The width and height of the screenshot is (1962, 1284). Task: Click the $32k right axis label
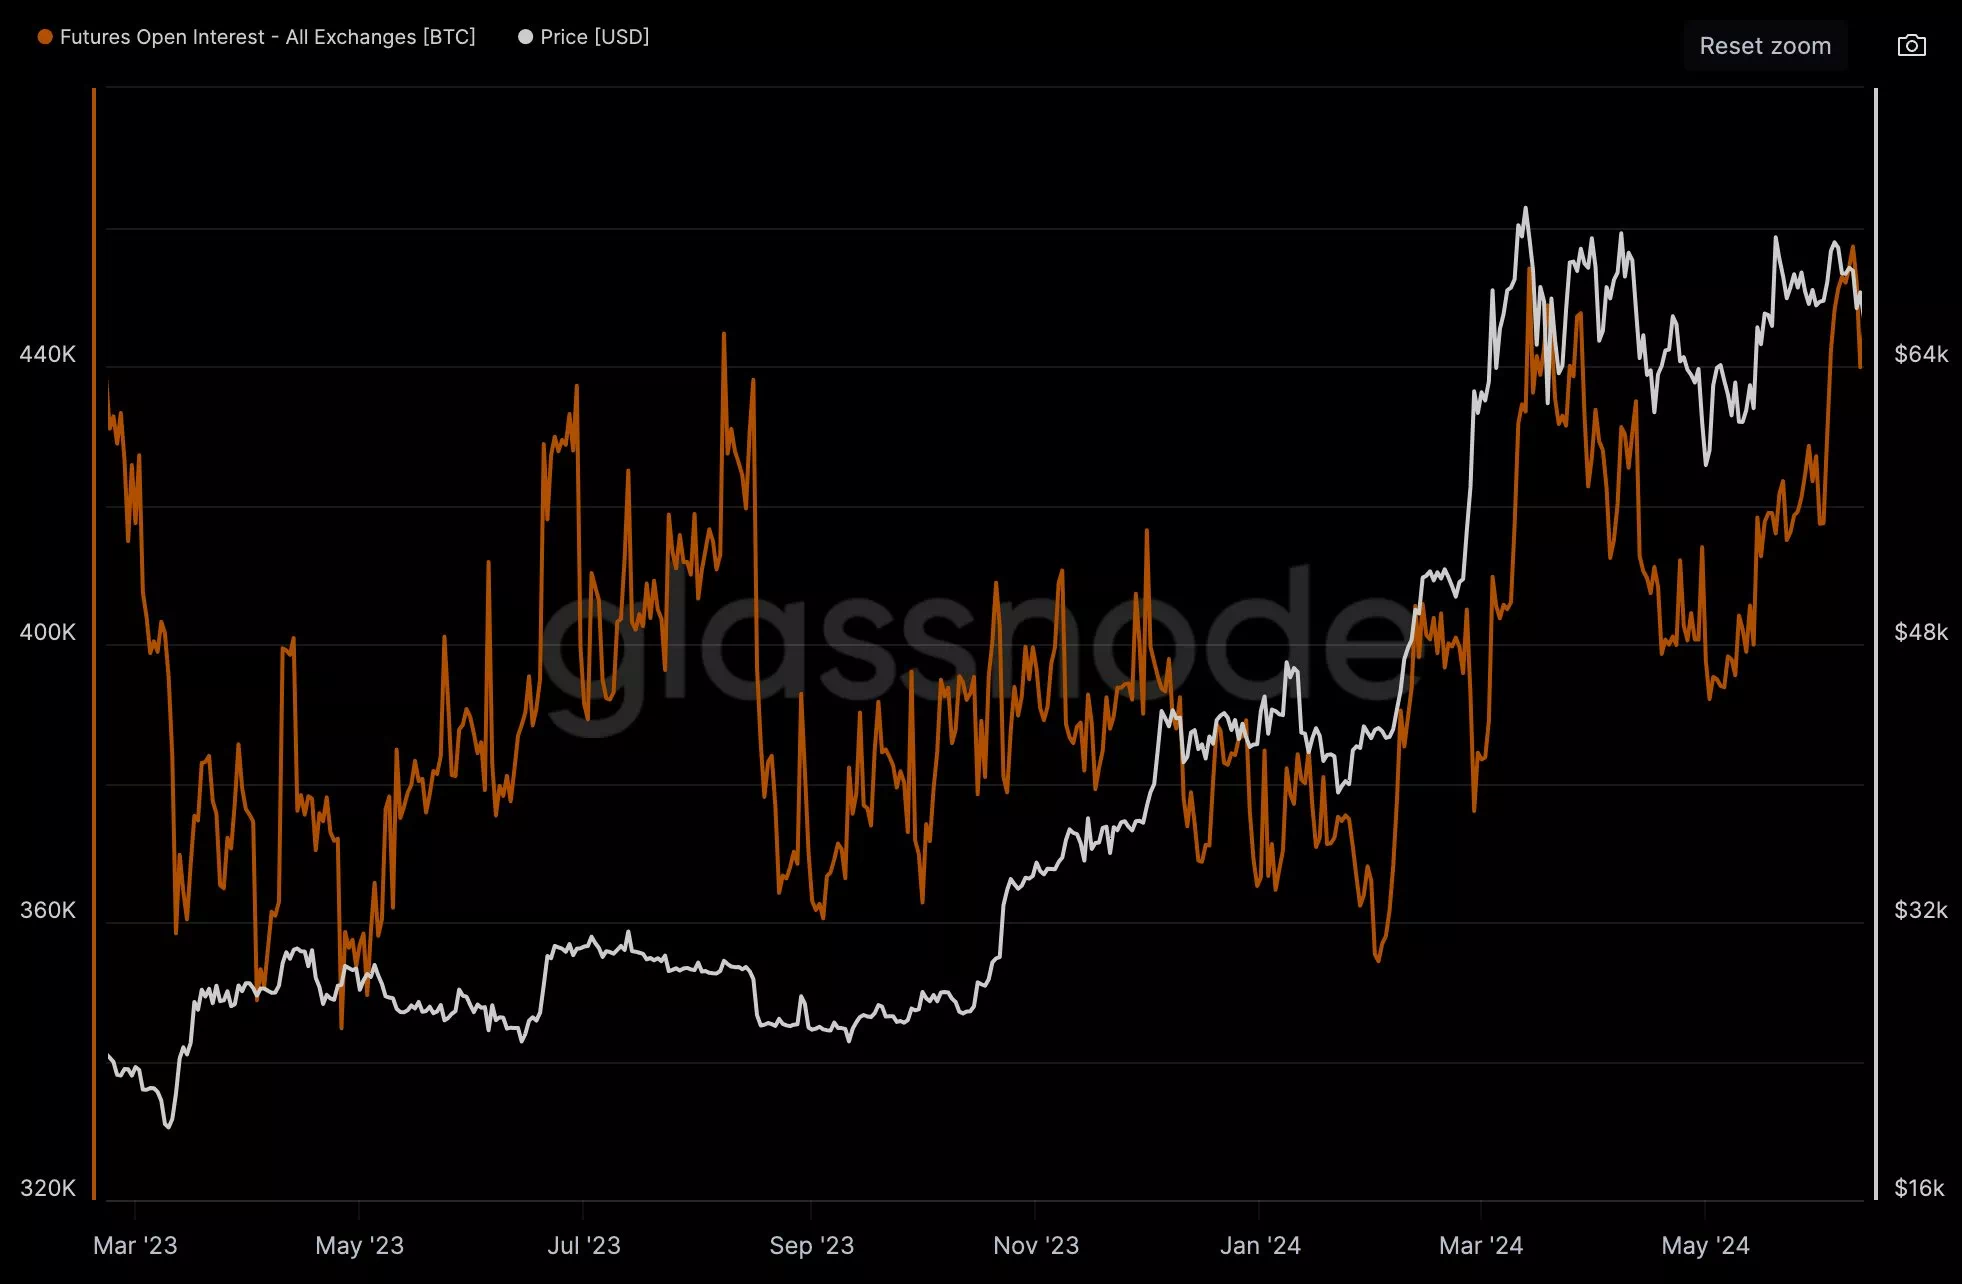(x=1921, y=910)
